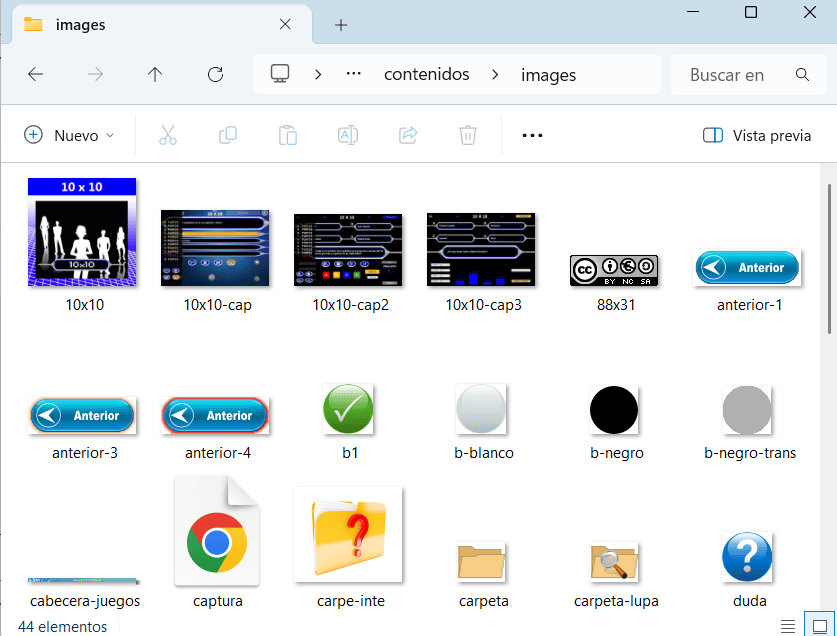
Task: Click the Copy icon in toolbar
Action: [228, 135]
